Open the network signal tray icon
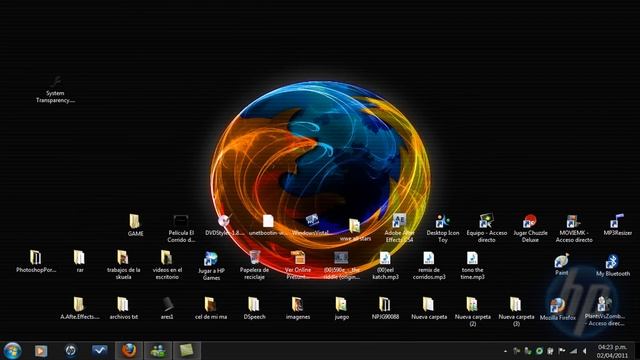This screenshot has height=360, width=640. pyautogui.click(x=573, y=351)
